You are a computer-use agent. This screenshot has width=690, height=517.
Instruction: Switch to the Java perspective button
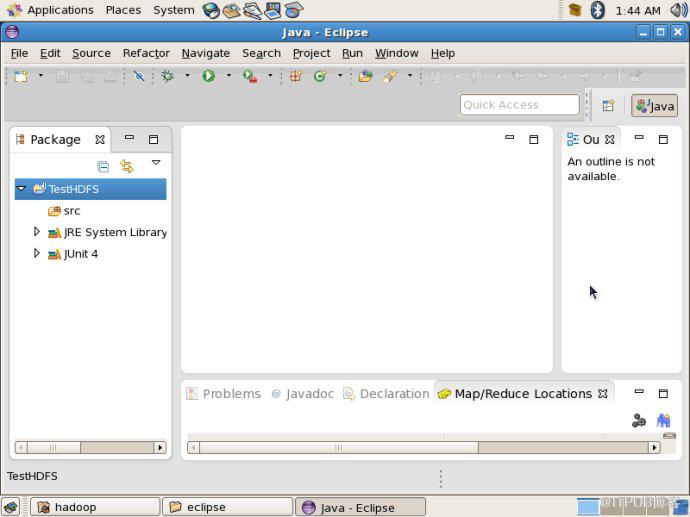(x=654, y=106)
